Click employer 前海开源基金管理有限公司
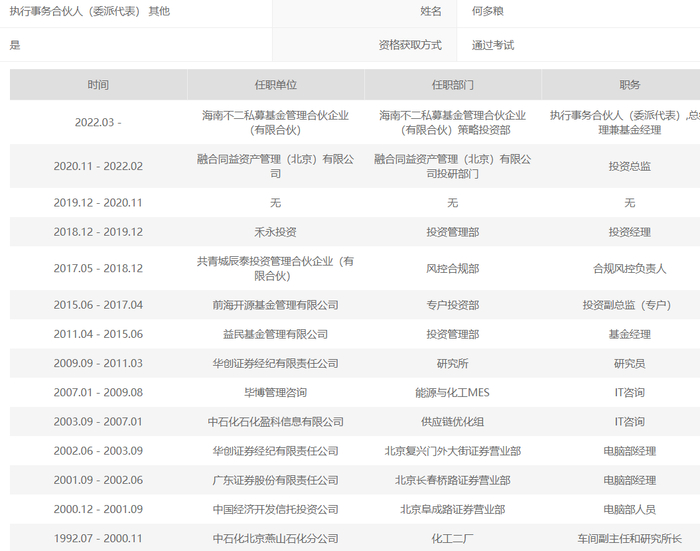Viewport: 700px width, 551px height. pyautogui.click(x=275, y=305)
